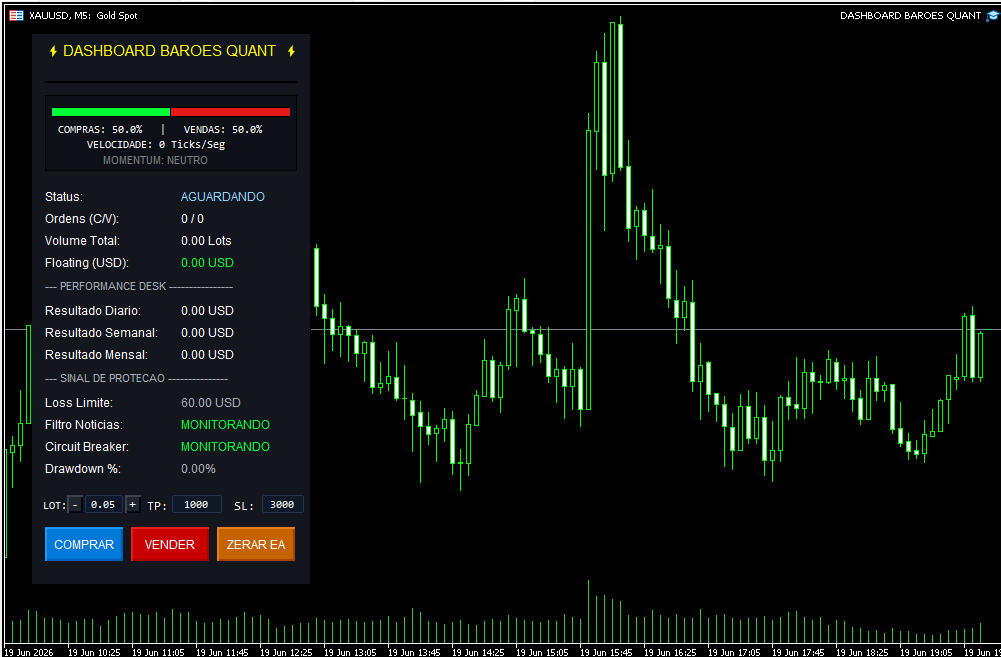Click the AGUARDANDO status value
Viewport: 1001px width, 657px height.
(x=223, y=197)
